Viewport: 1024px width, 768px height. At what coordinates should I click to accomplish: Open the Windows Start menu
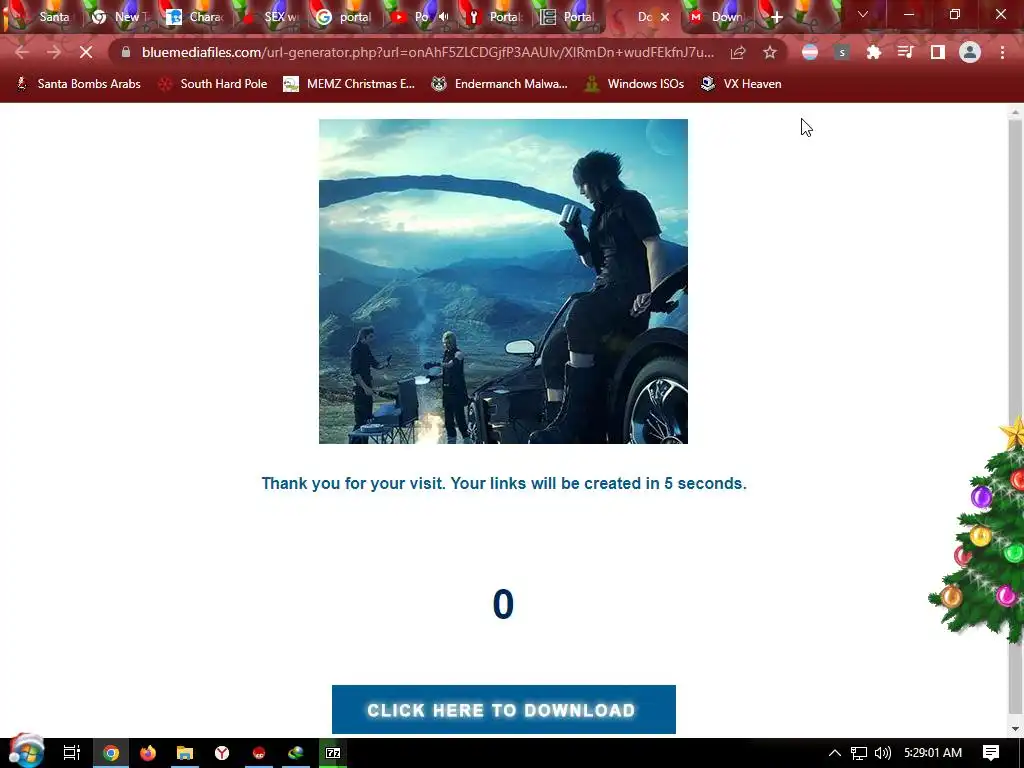pyautogui.click(x=26, y=753)
